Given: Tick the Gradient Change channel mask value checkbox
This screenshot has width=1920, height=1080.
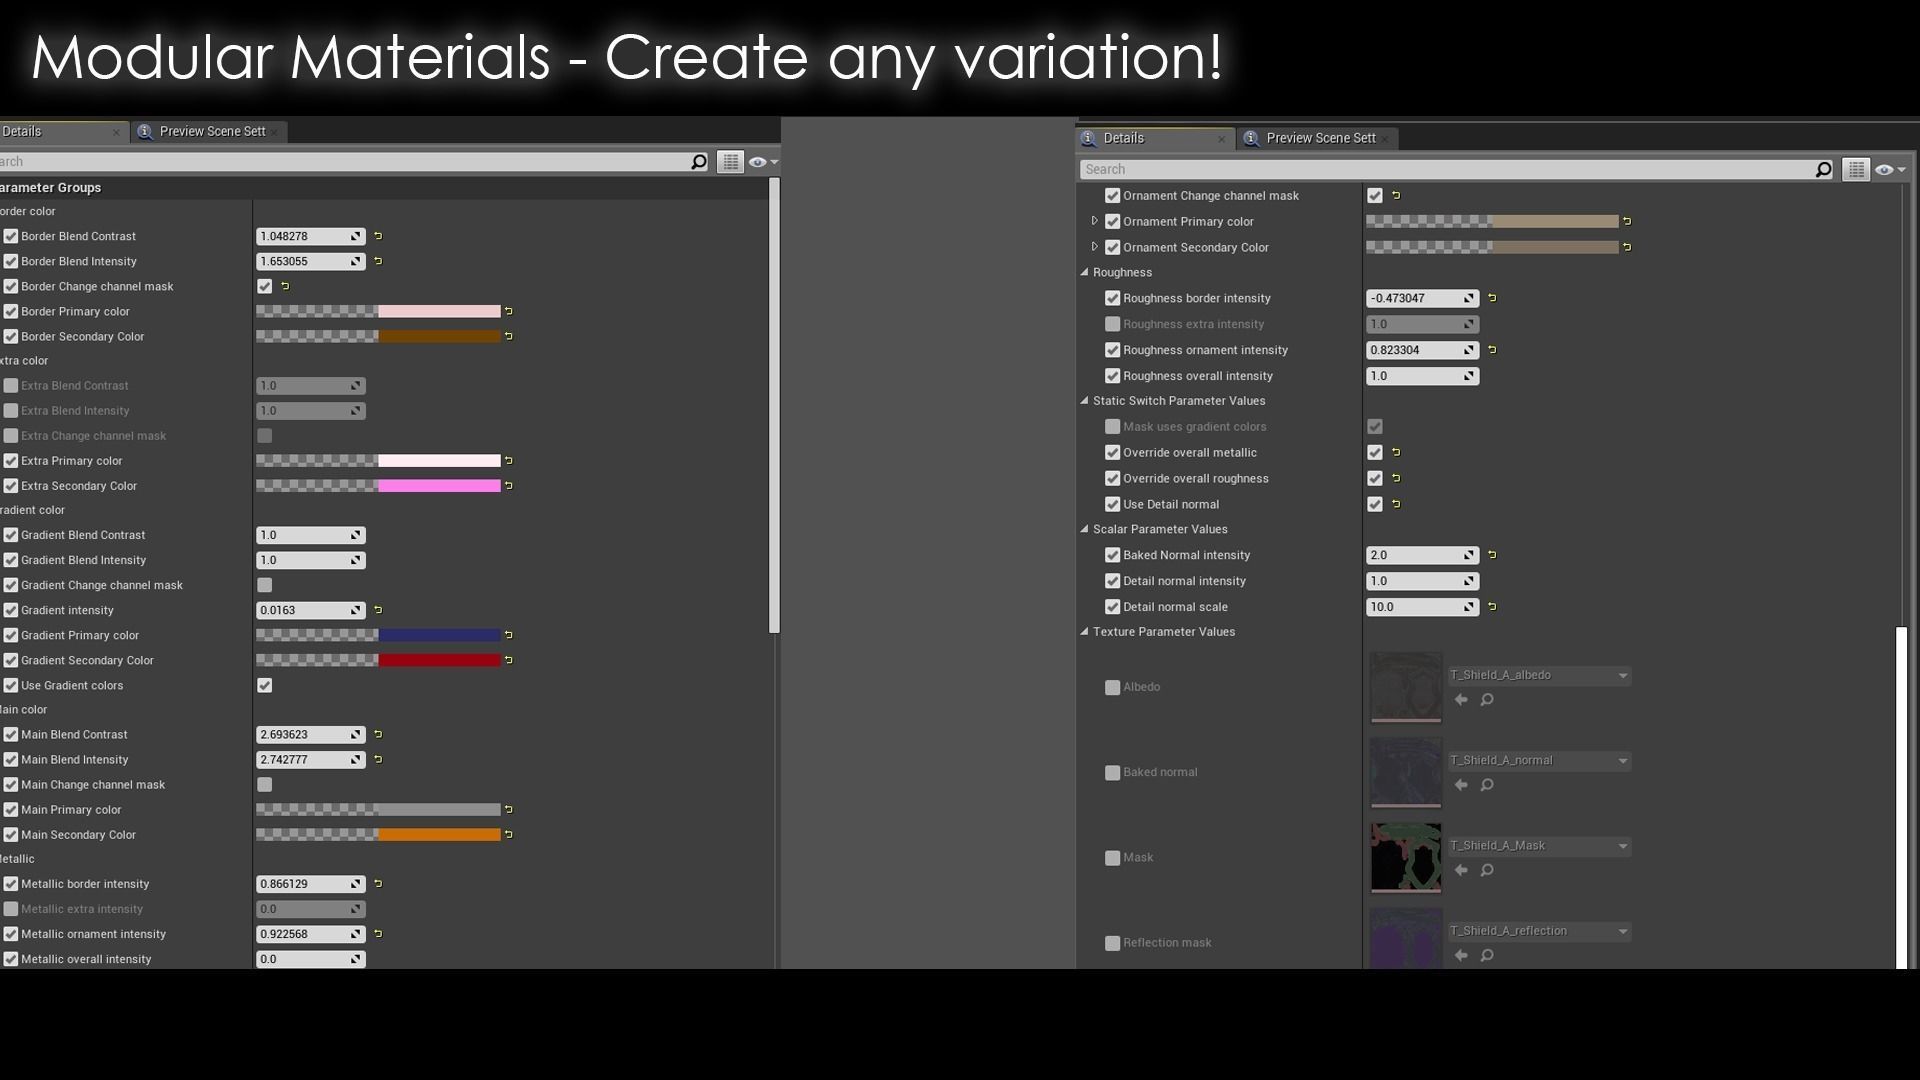Looking at the screenshot, I should click(264, 585).
